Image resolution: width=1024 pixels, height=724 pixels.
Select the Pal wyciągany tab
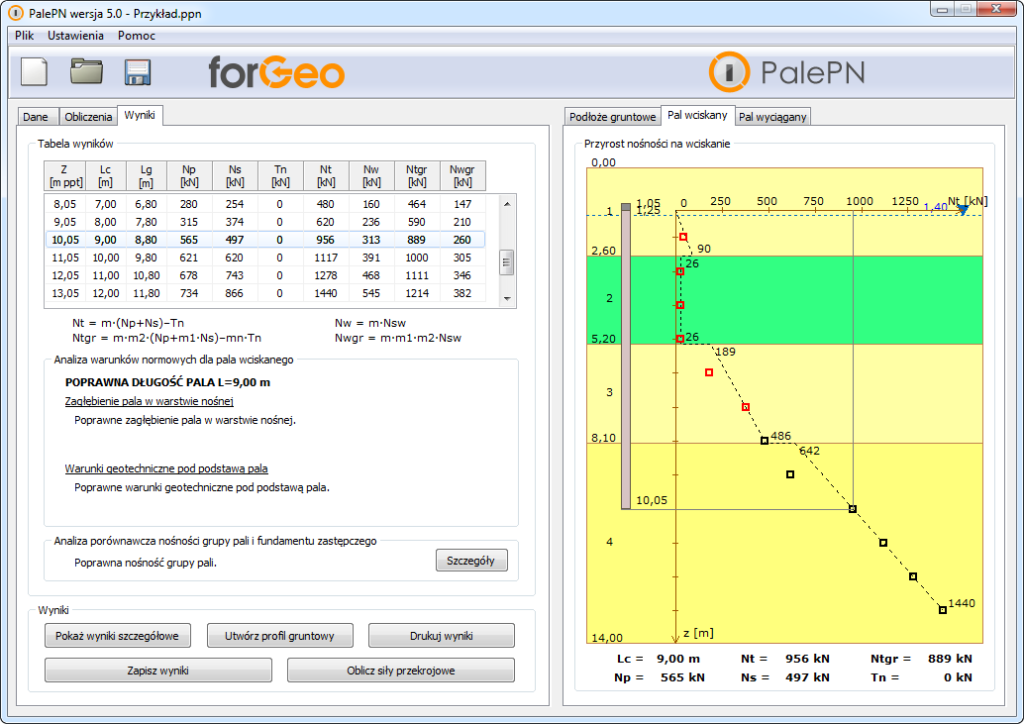click(x=773, y=117)
